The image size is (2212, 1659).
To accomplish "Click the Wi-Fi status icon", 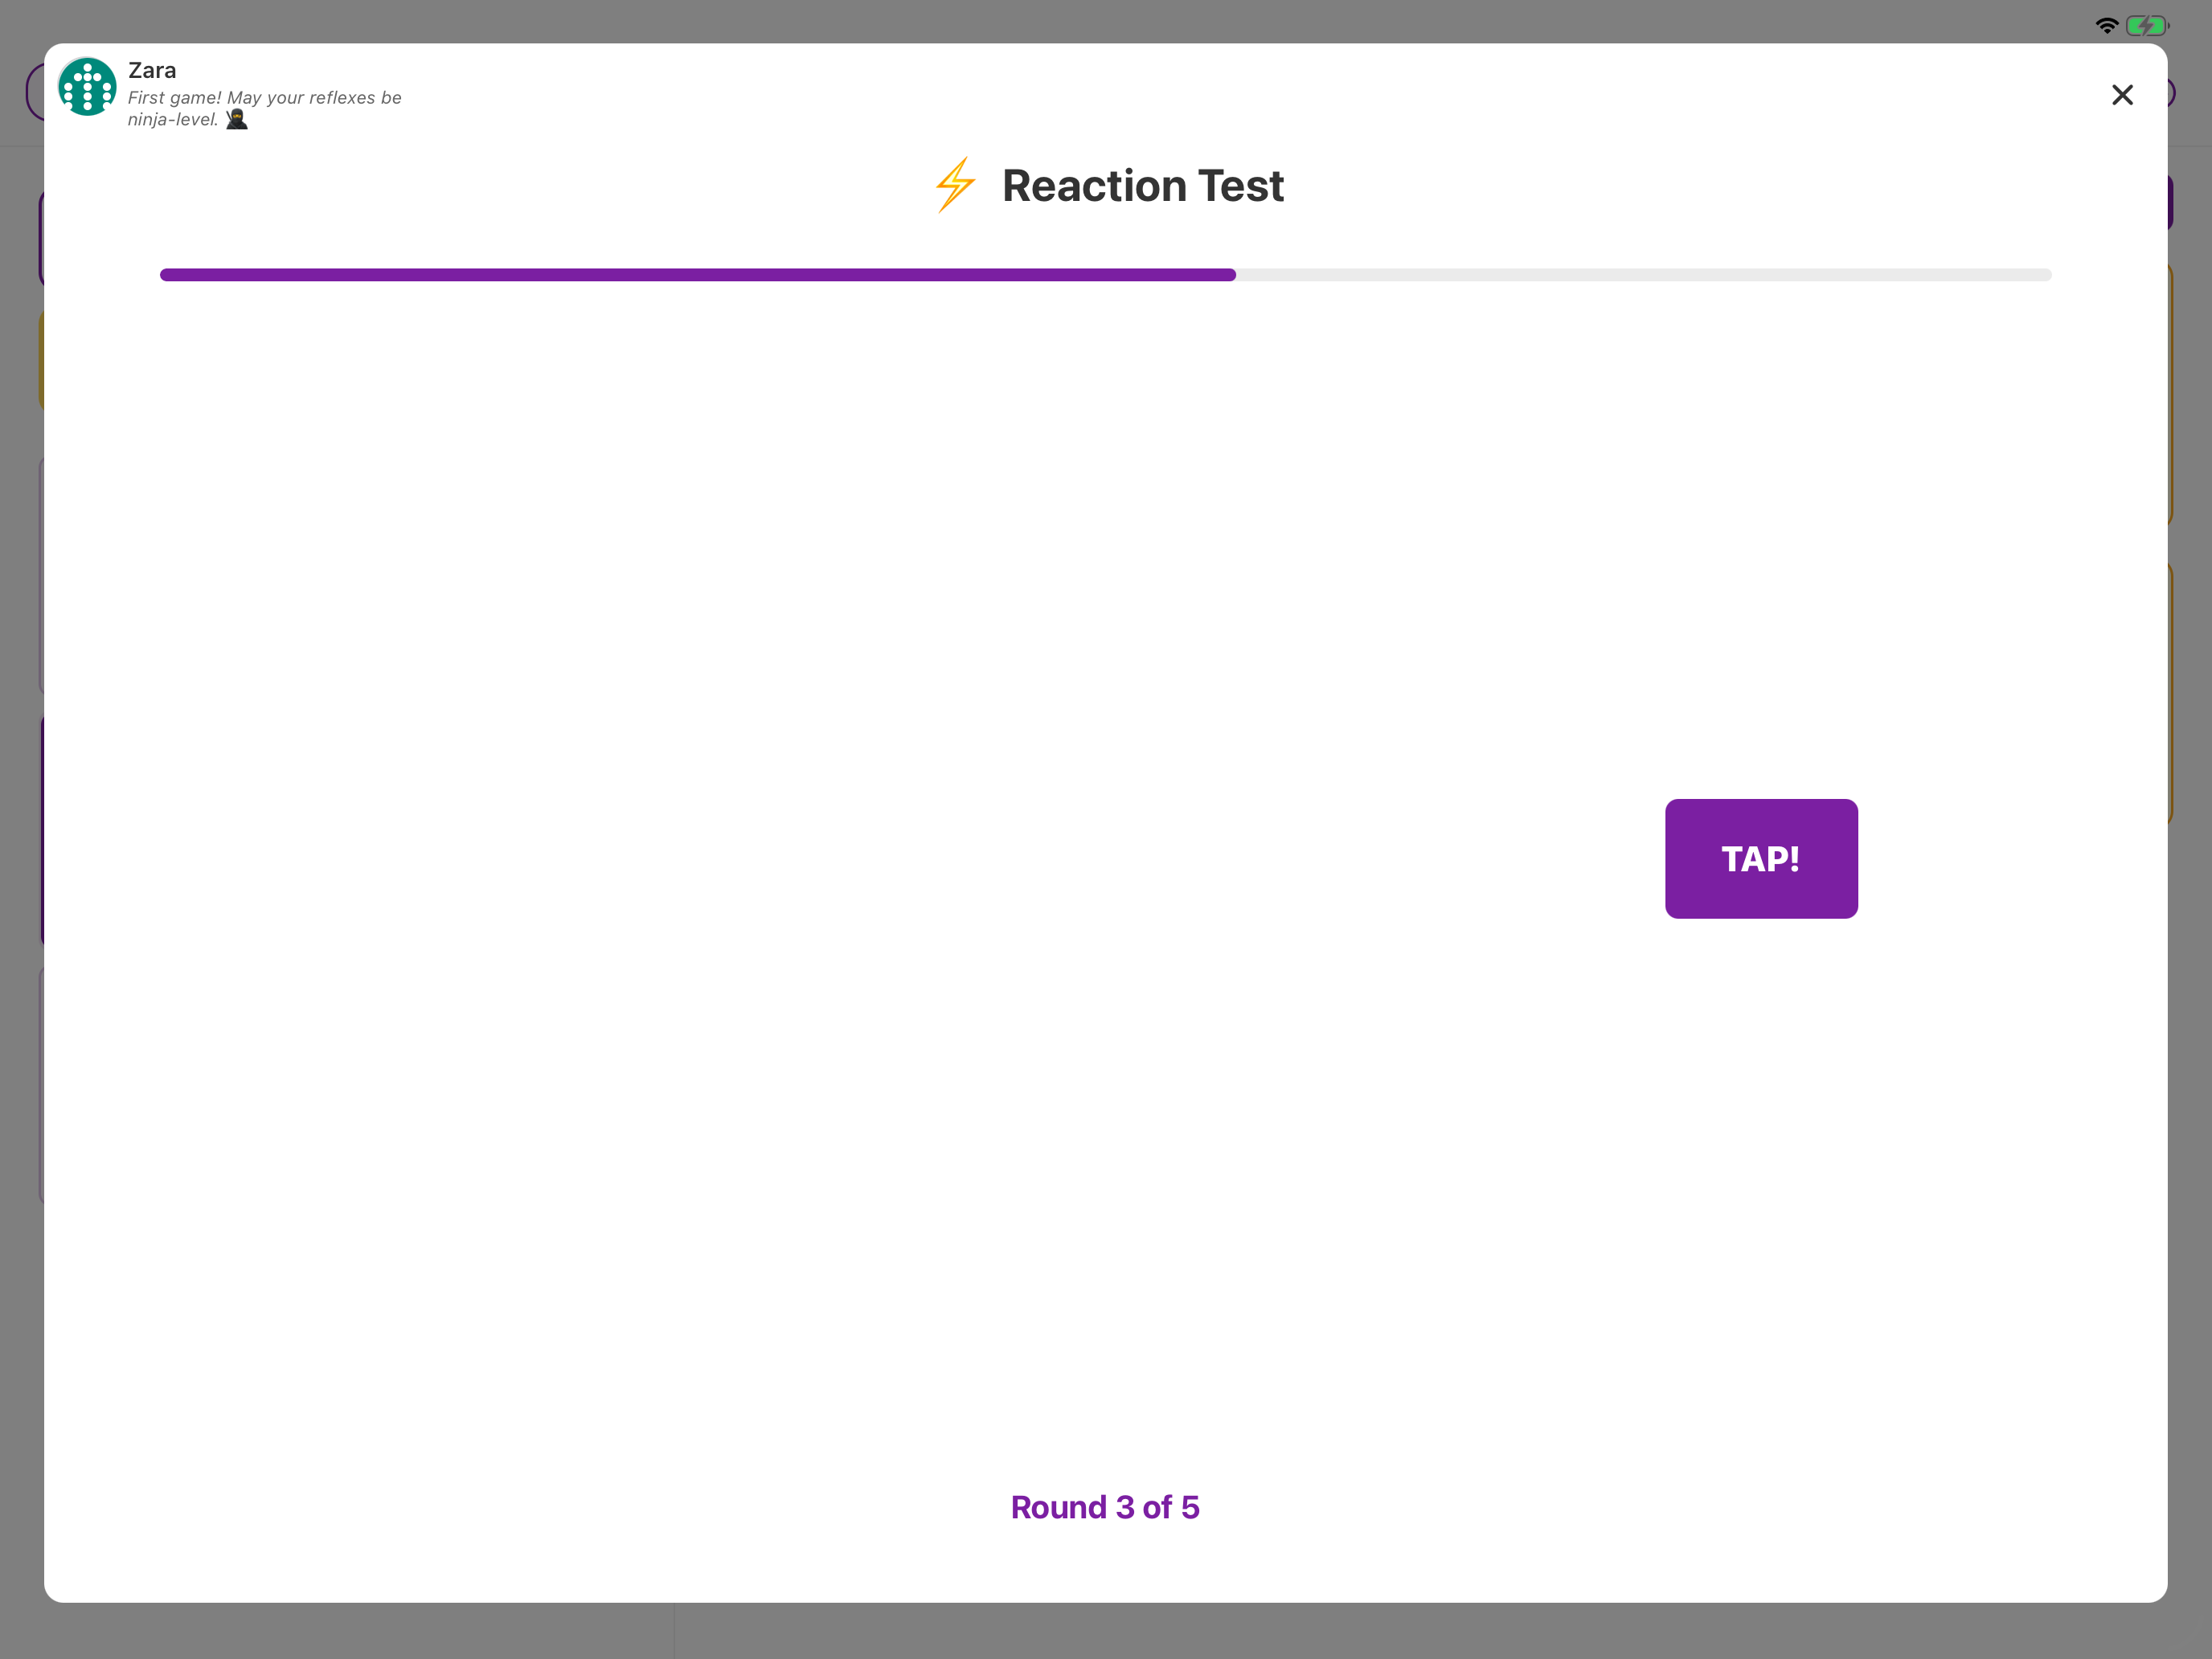I will 2106,26.
